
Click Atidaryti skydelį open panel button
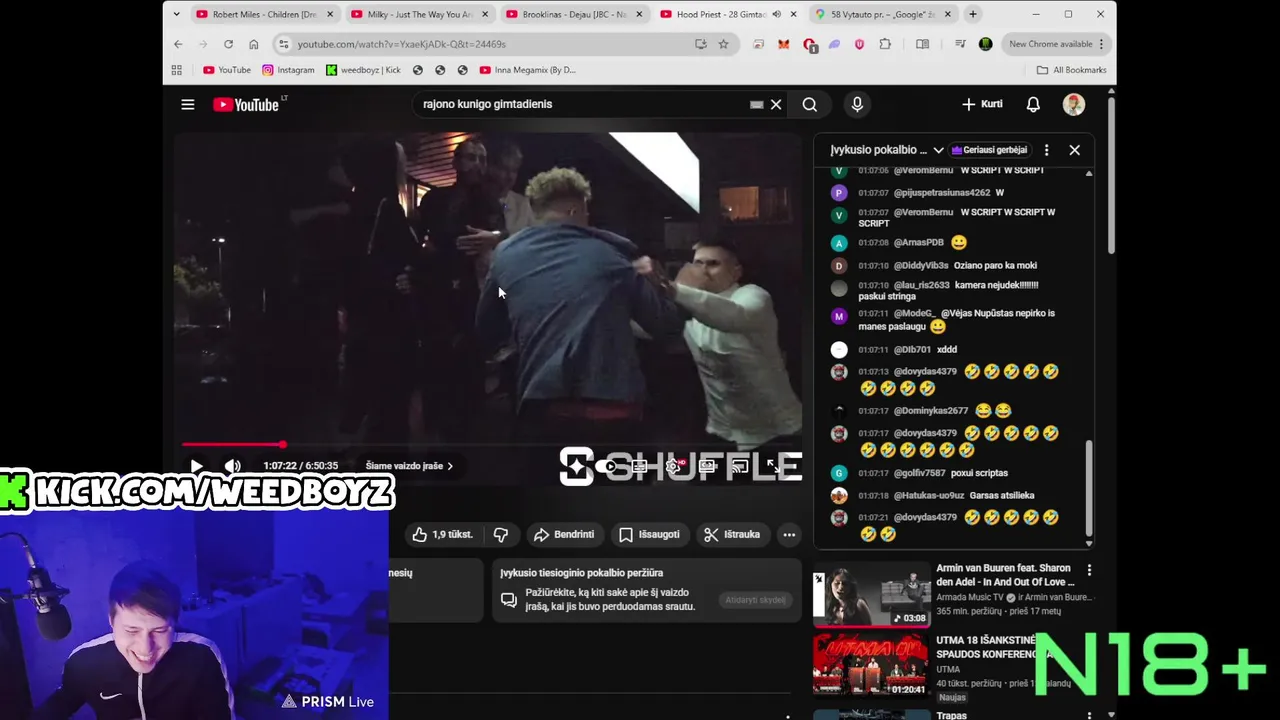tap(755, 600)
